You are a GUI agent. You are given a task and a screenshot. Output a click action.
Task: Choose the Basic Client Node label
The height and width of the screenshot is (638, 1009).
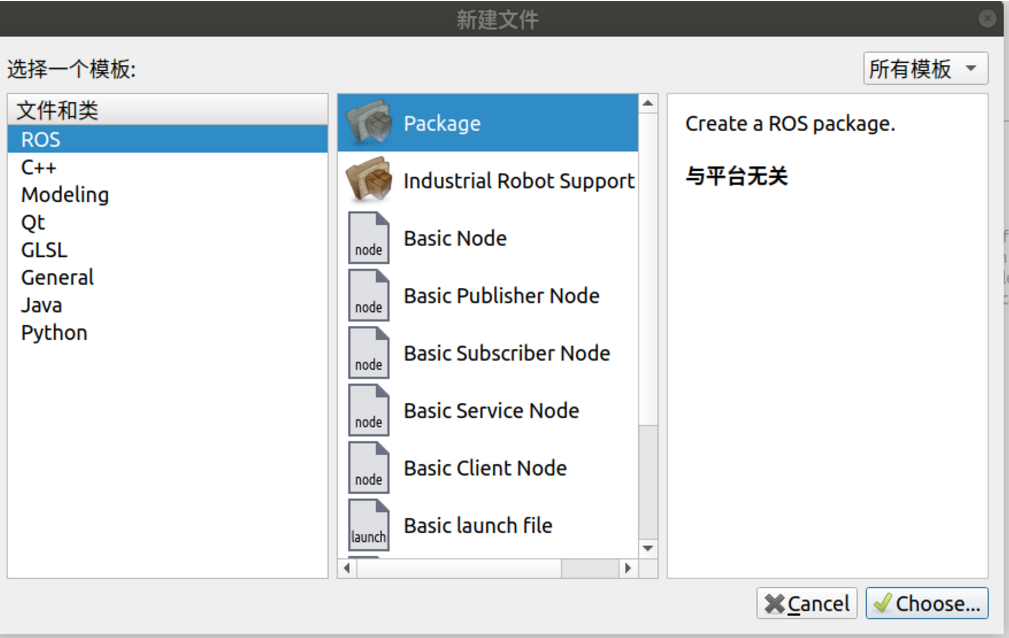[x=485, y=468]
